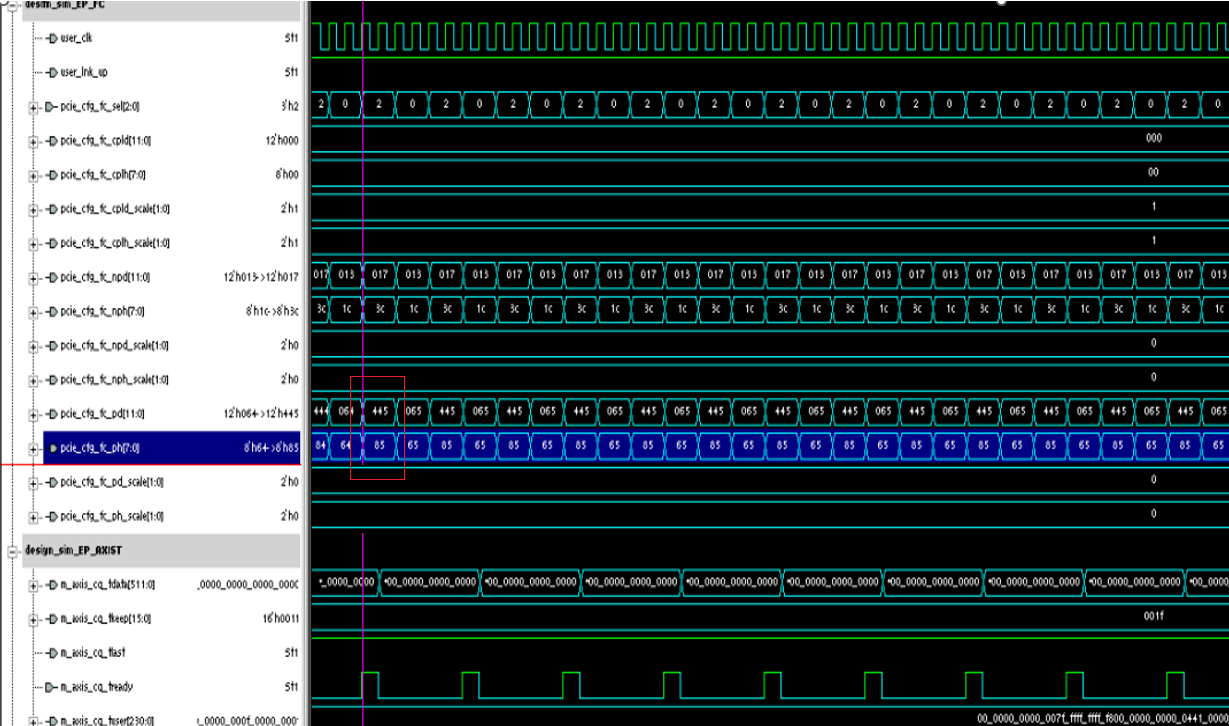
Task: Click the m_axis_cq_tkeep signal icon
Action: point(52,619)
